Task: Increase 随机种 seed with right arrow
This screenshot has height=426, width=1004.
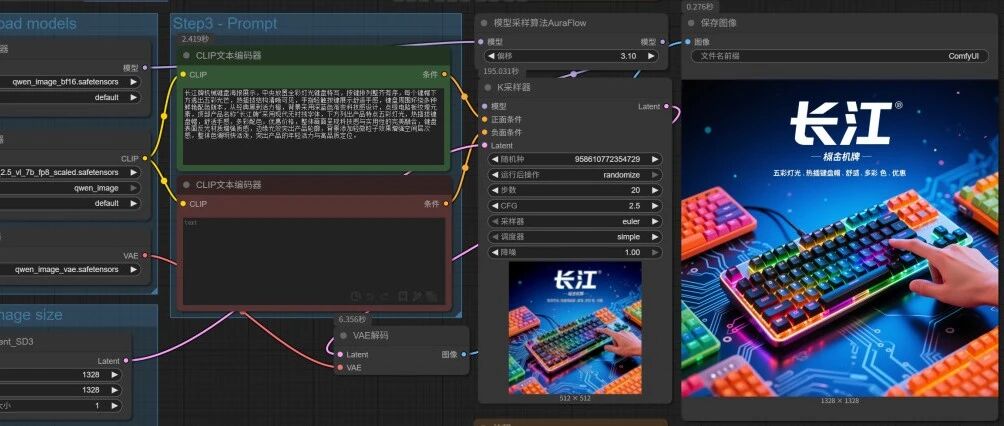Action: (x=654, y=159)
